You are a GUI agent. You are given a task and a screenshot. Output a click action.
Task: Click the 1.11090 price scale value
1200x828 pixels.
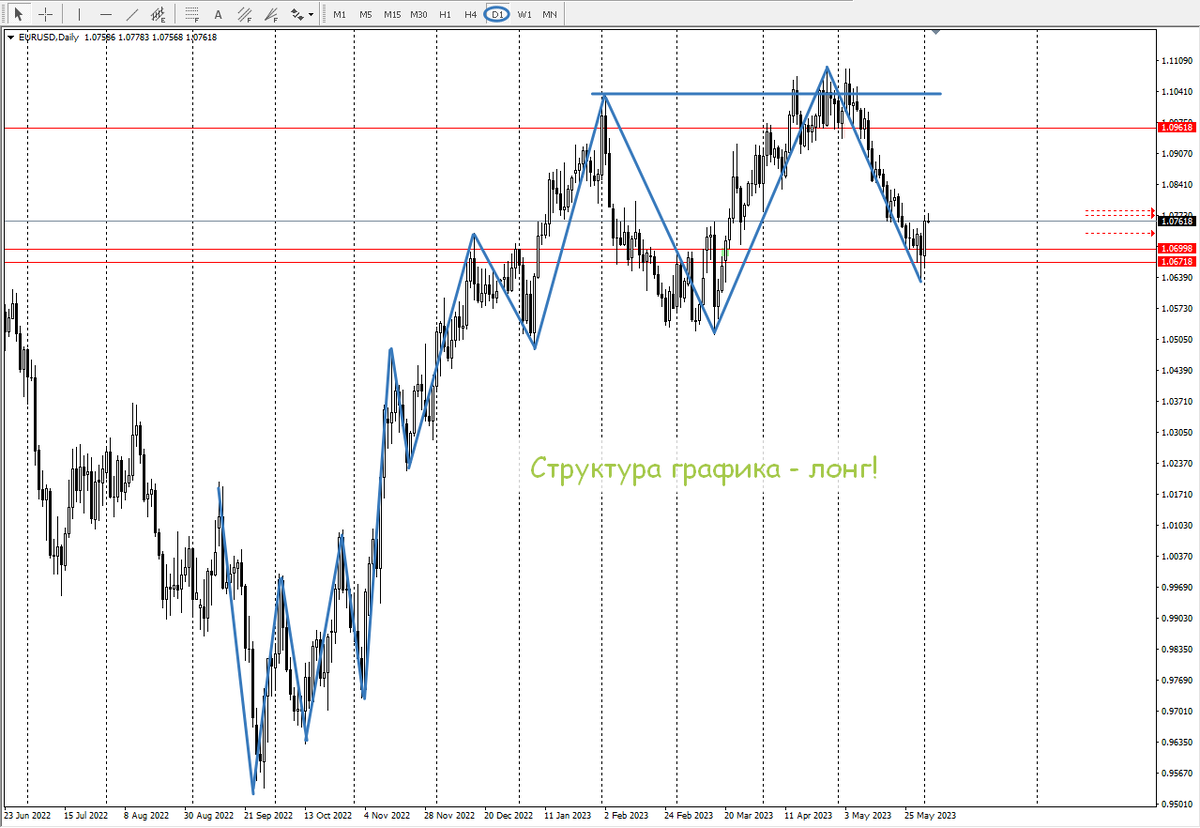click(x=1175, y=61)
